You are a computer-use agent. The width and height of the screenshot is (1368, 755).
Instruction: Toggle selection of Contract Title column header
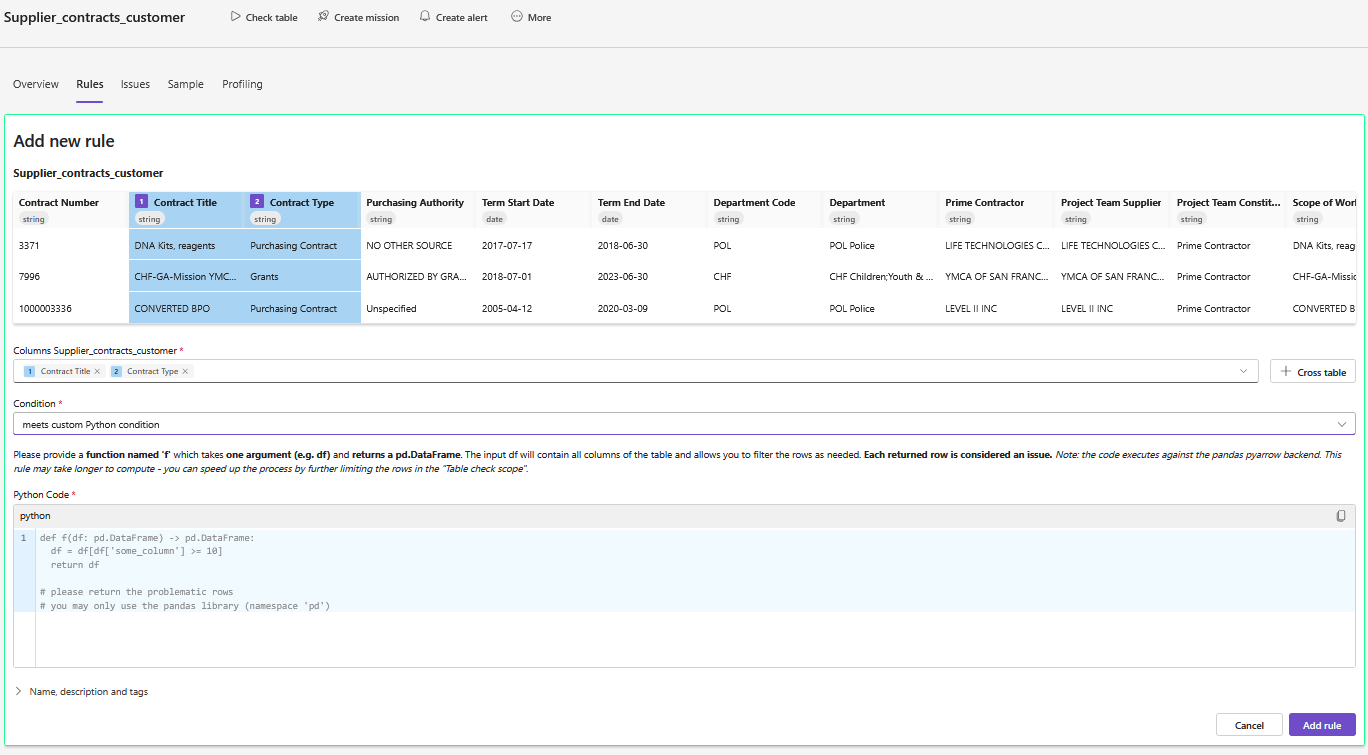pyautogui.click(x=185, y=202)
